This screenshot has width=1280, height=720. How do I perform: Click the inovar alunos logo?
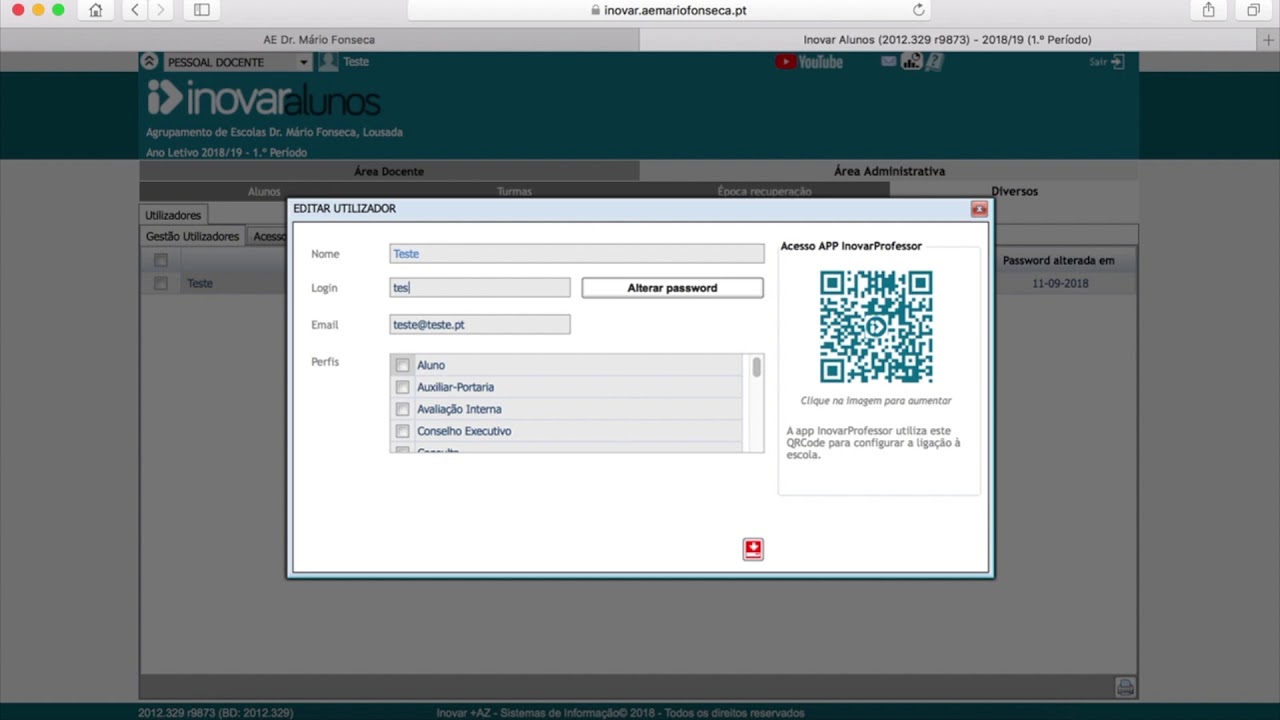[264, 99]
